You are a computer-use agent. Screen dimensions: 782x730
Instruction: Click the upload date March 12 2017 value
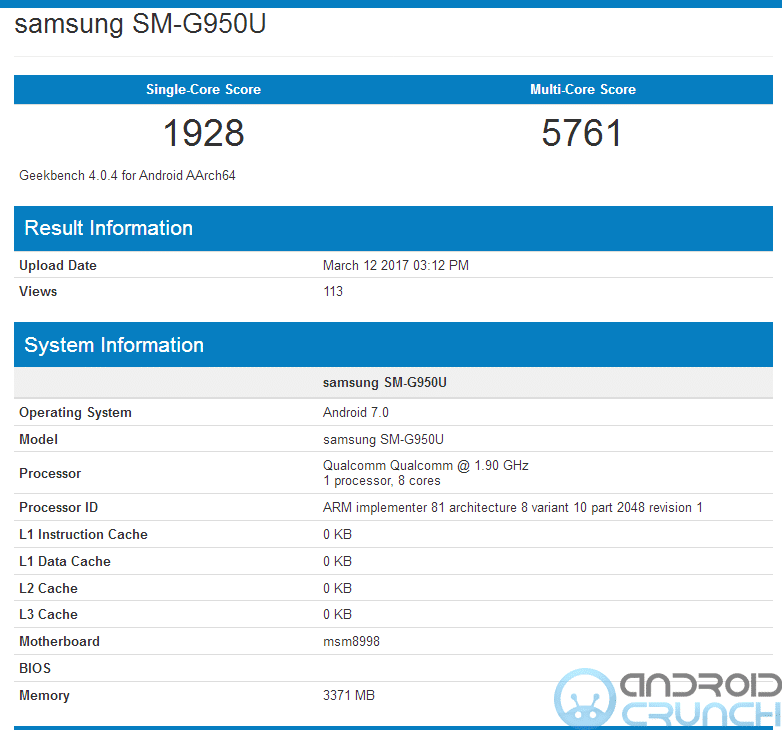tap(395, 265)
